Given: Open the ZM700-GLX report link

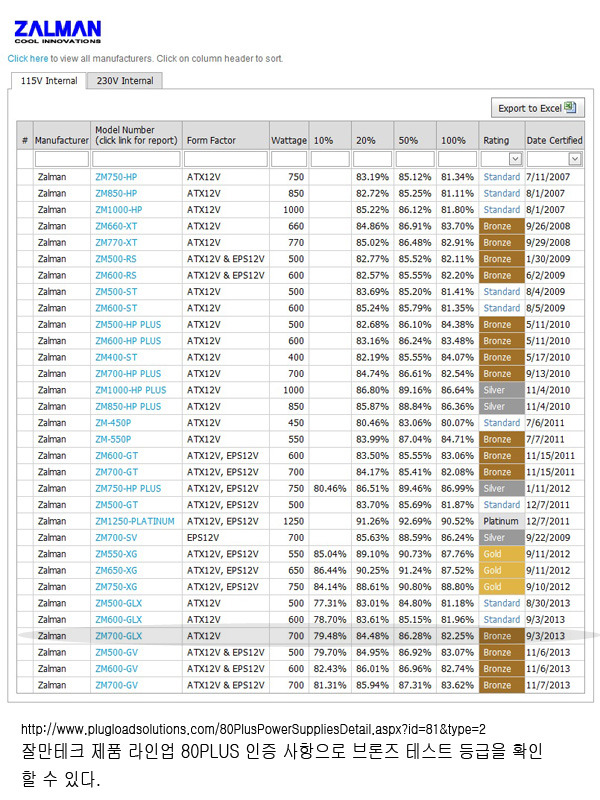Looking at the screenshot, I should (x=118, y=636).
